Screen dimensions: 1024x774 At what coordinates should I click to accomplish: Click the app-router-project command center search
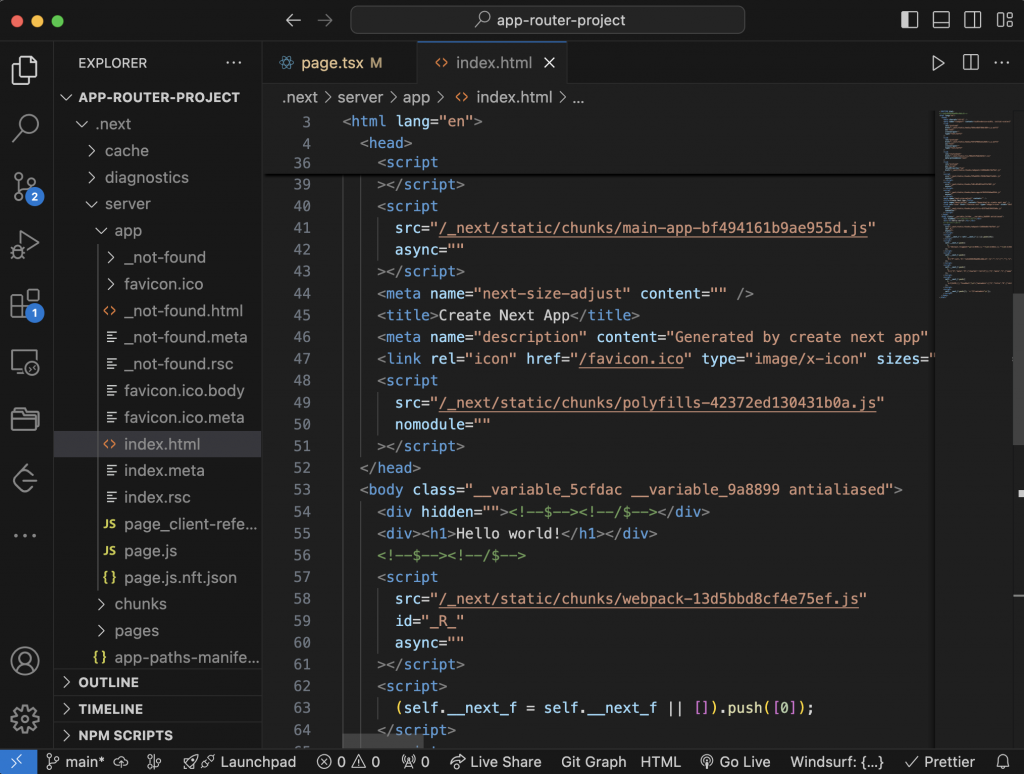[x=547, y=20]
